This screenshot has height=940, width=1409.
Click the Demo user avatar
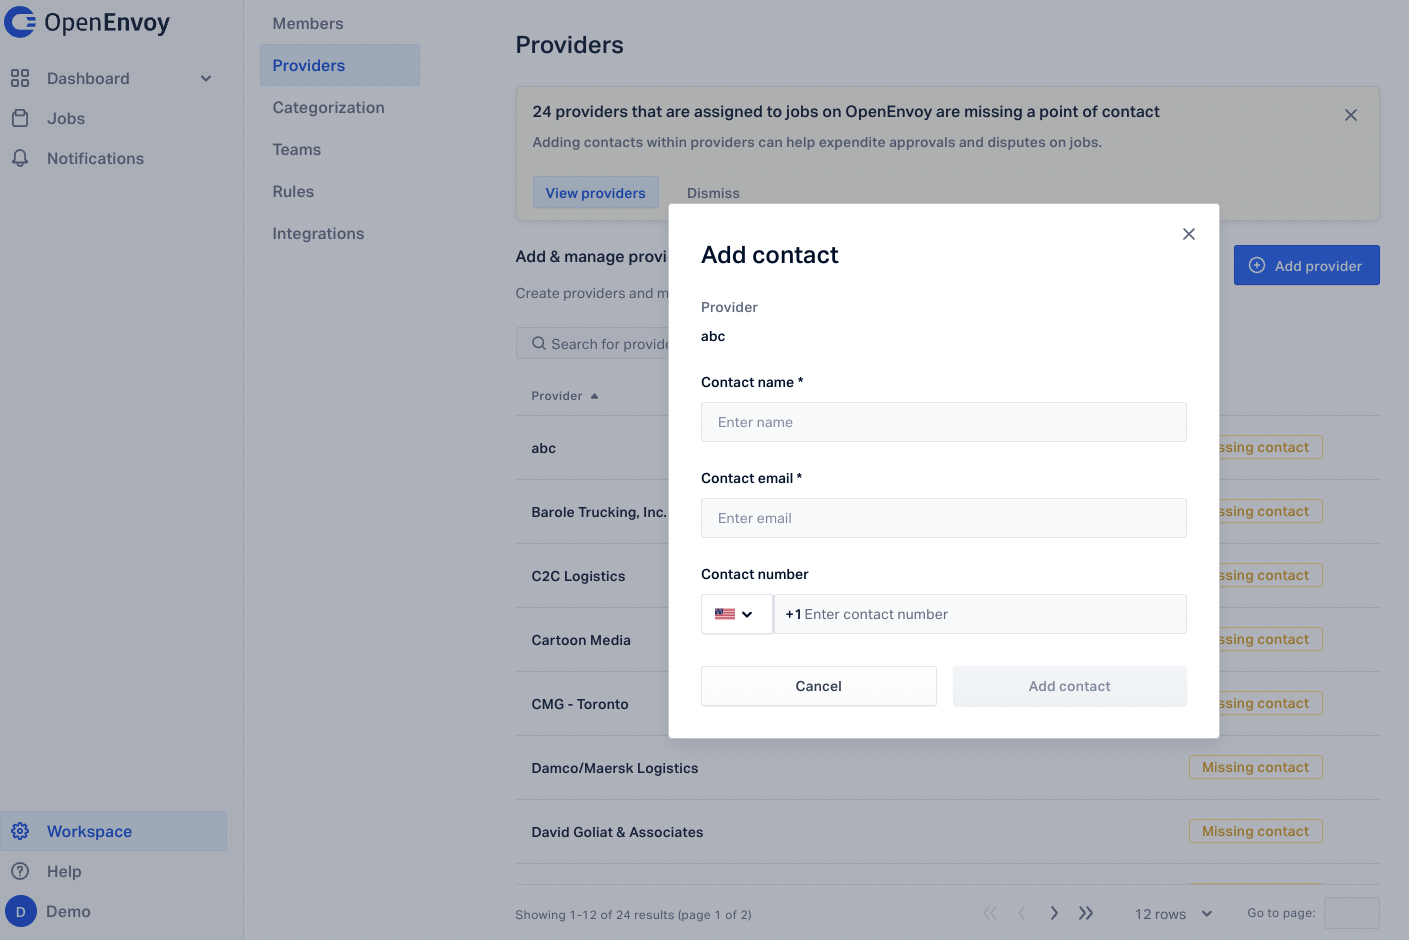pyautogui.click(x=21, y=911)
